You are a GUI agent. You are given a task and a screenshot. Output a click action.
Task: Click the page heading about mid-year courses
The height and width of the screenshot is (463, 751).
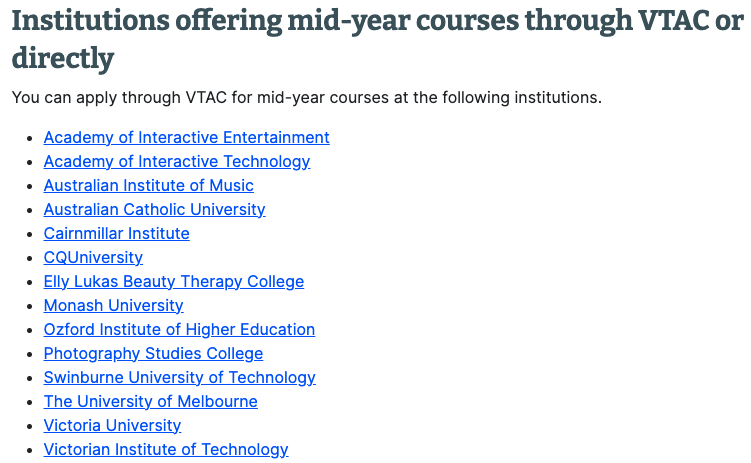click(x=377, y=39)
